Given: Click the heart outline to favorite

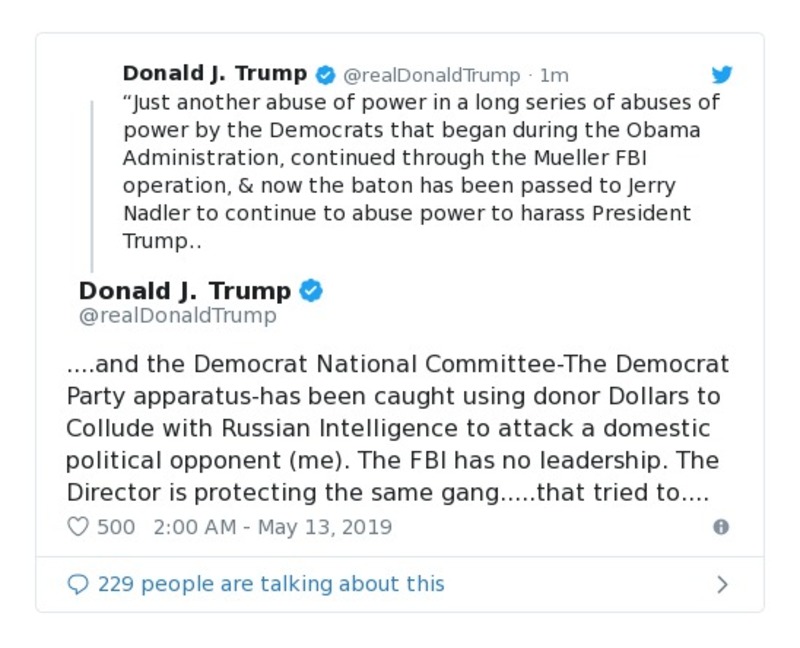Looking at the screenshot, I should [78, 527].
